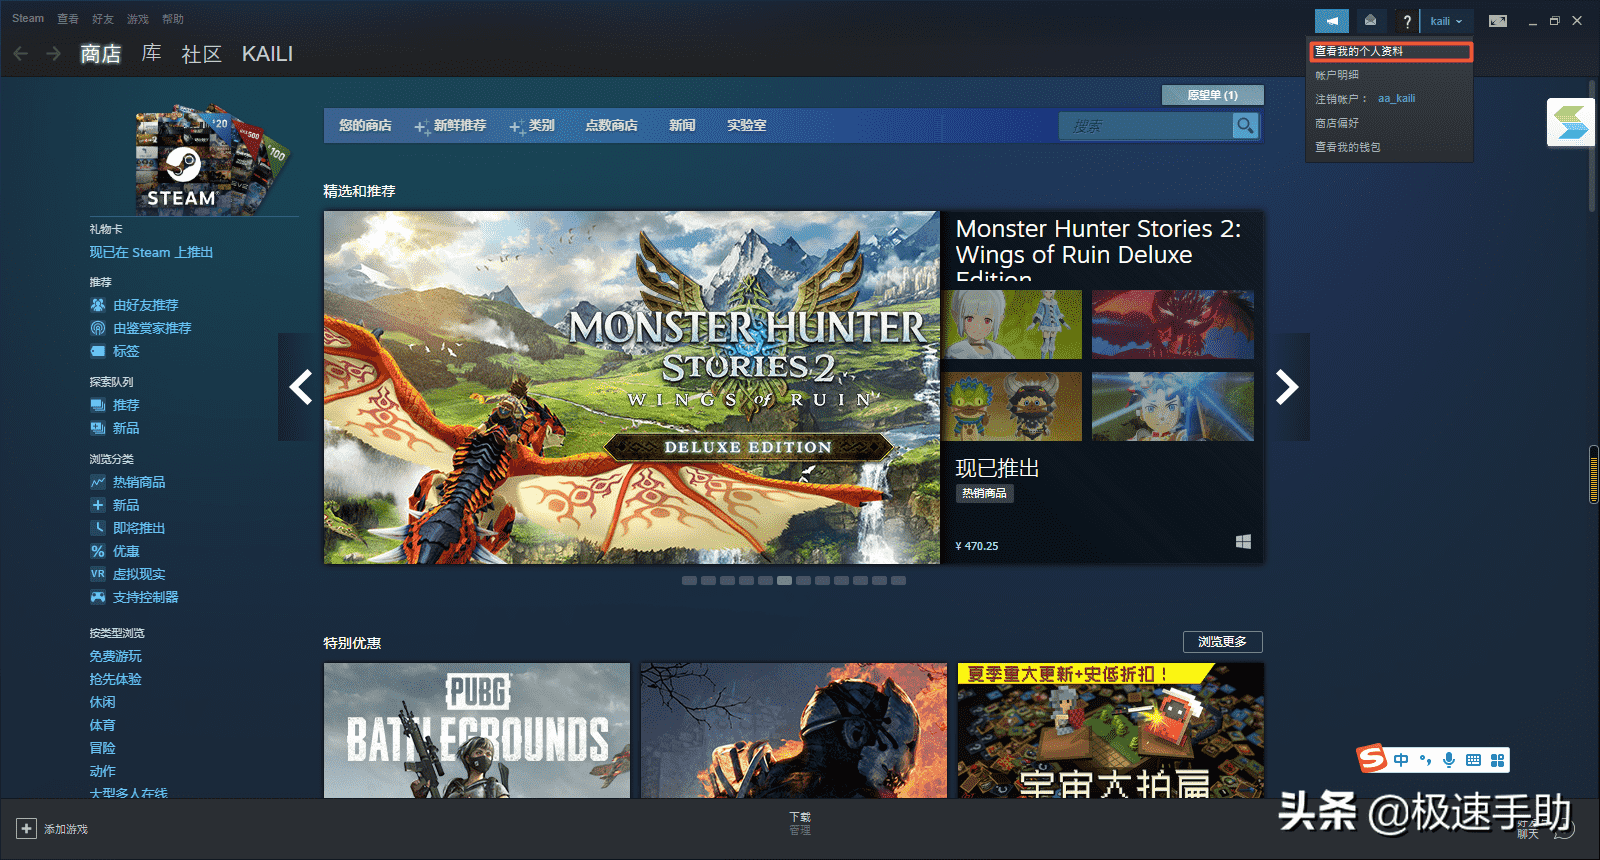Click the help question mark icon
This screenshot has height=860, width=1600.
pos(1407,21)
